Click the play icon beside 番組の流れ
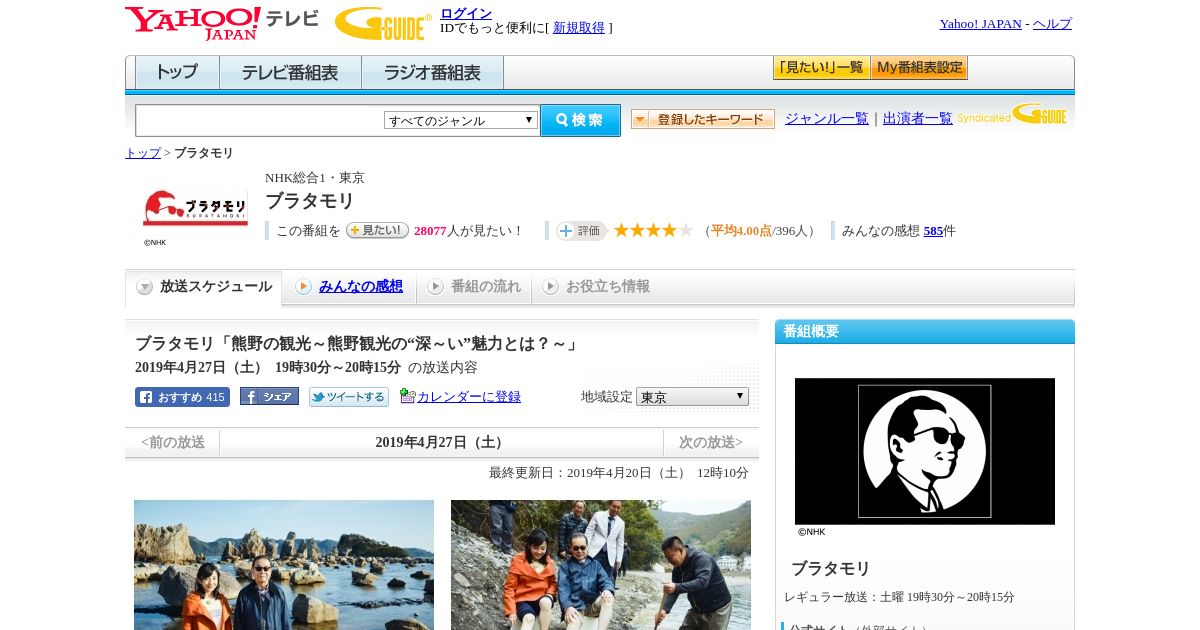The height and width of the screenshot is (630, 1200). [435, 287]
